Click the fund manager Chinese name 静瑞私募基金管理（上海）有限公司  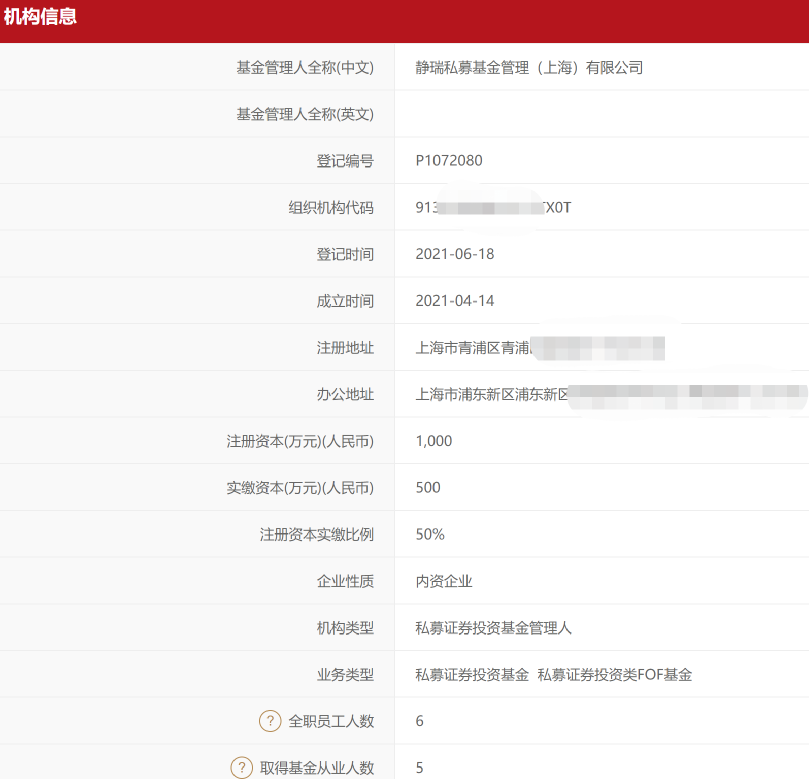[530, 66]
